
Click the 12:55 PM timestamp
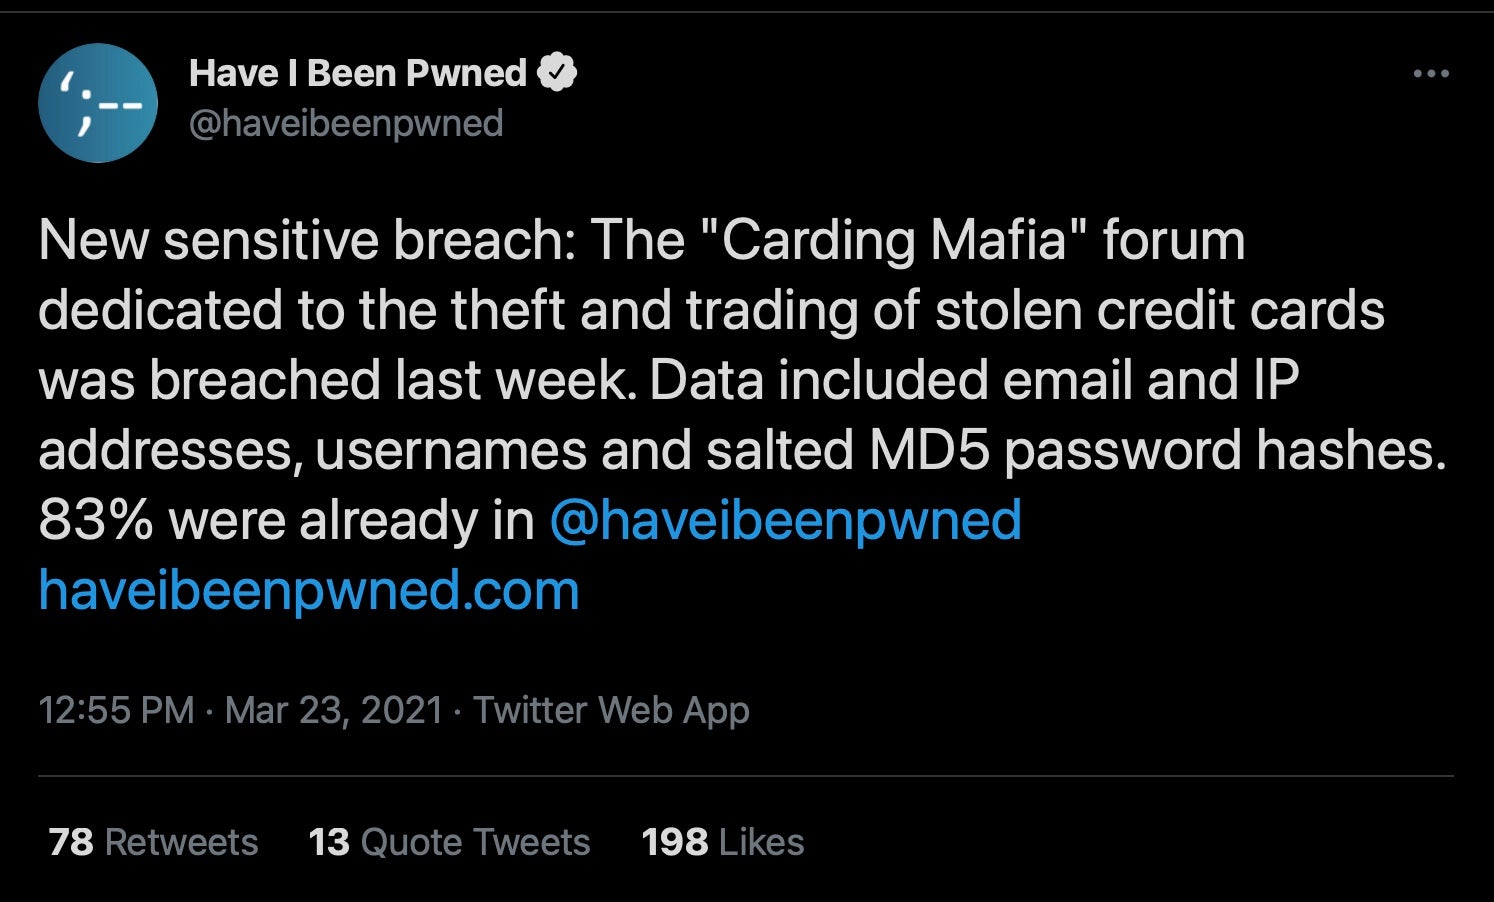click(x=115, y=710)
